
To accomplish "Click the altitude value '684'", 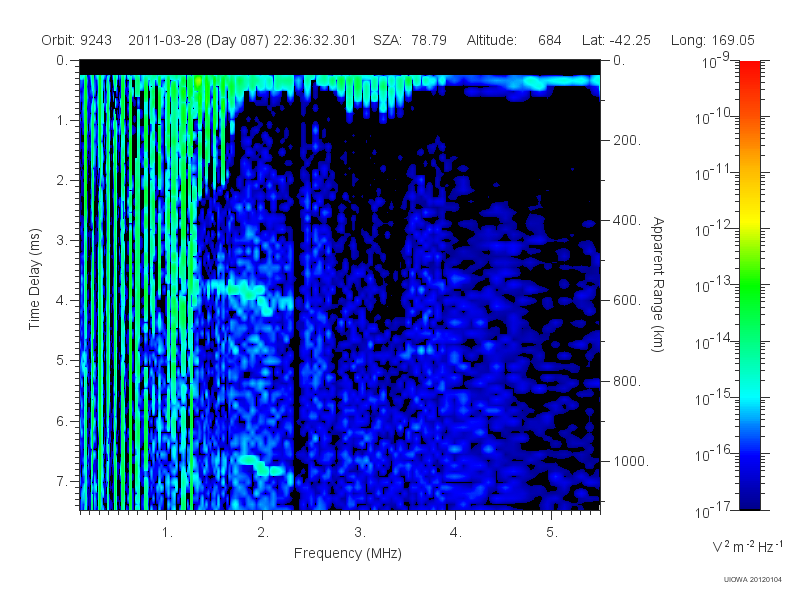I will coord(549,40).
